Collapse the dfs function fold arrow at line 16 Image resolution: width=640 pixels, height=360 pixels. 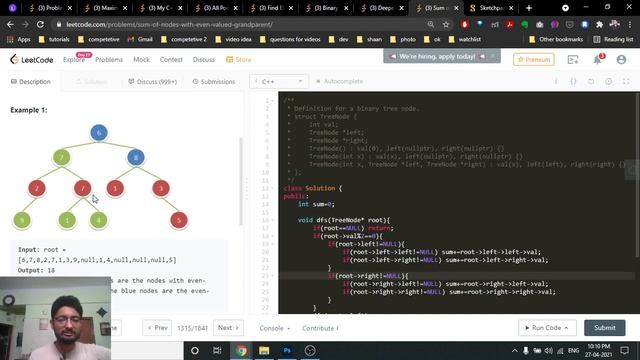(272, 220)
